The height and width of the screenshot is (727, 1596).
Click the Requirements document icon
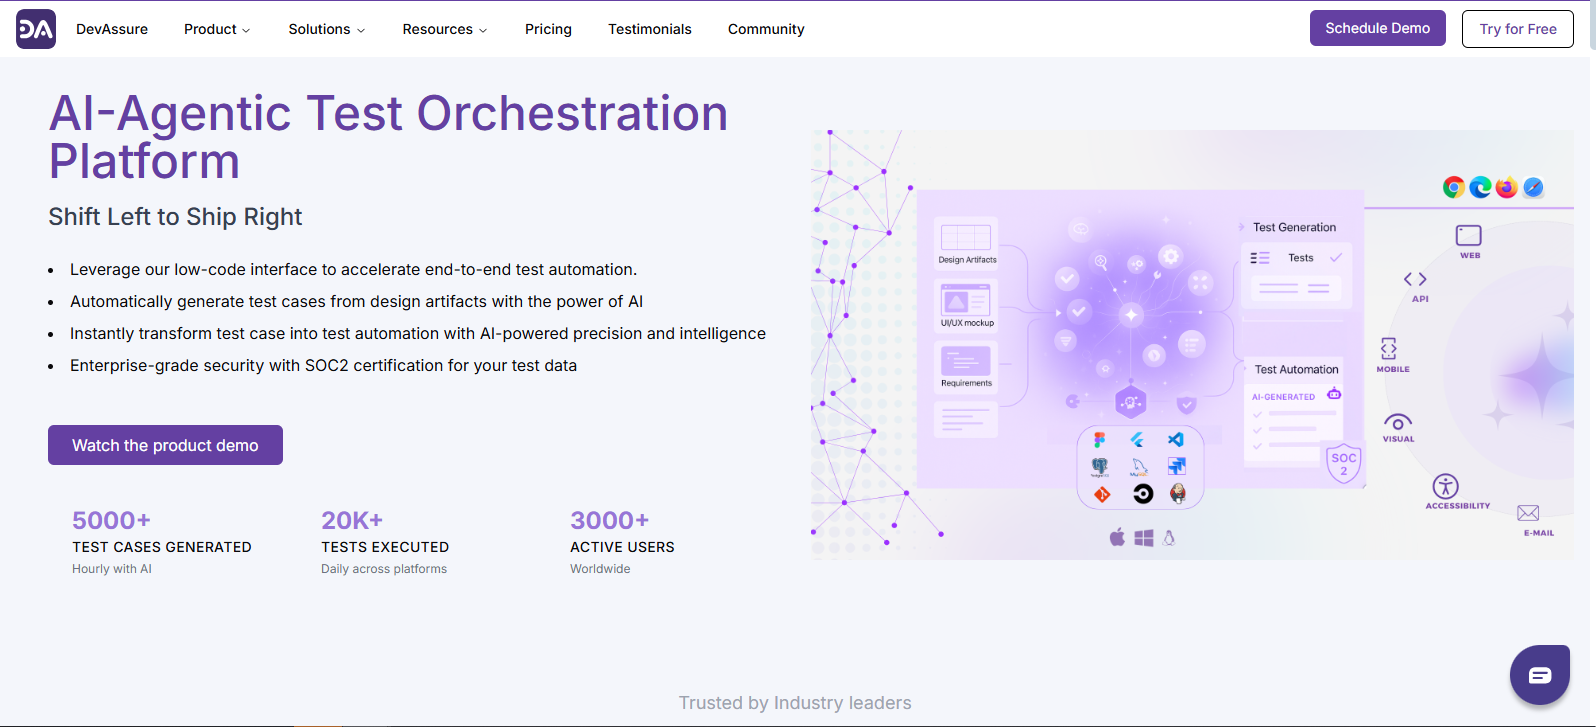pos(966,360)
